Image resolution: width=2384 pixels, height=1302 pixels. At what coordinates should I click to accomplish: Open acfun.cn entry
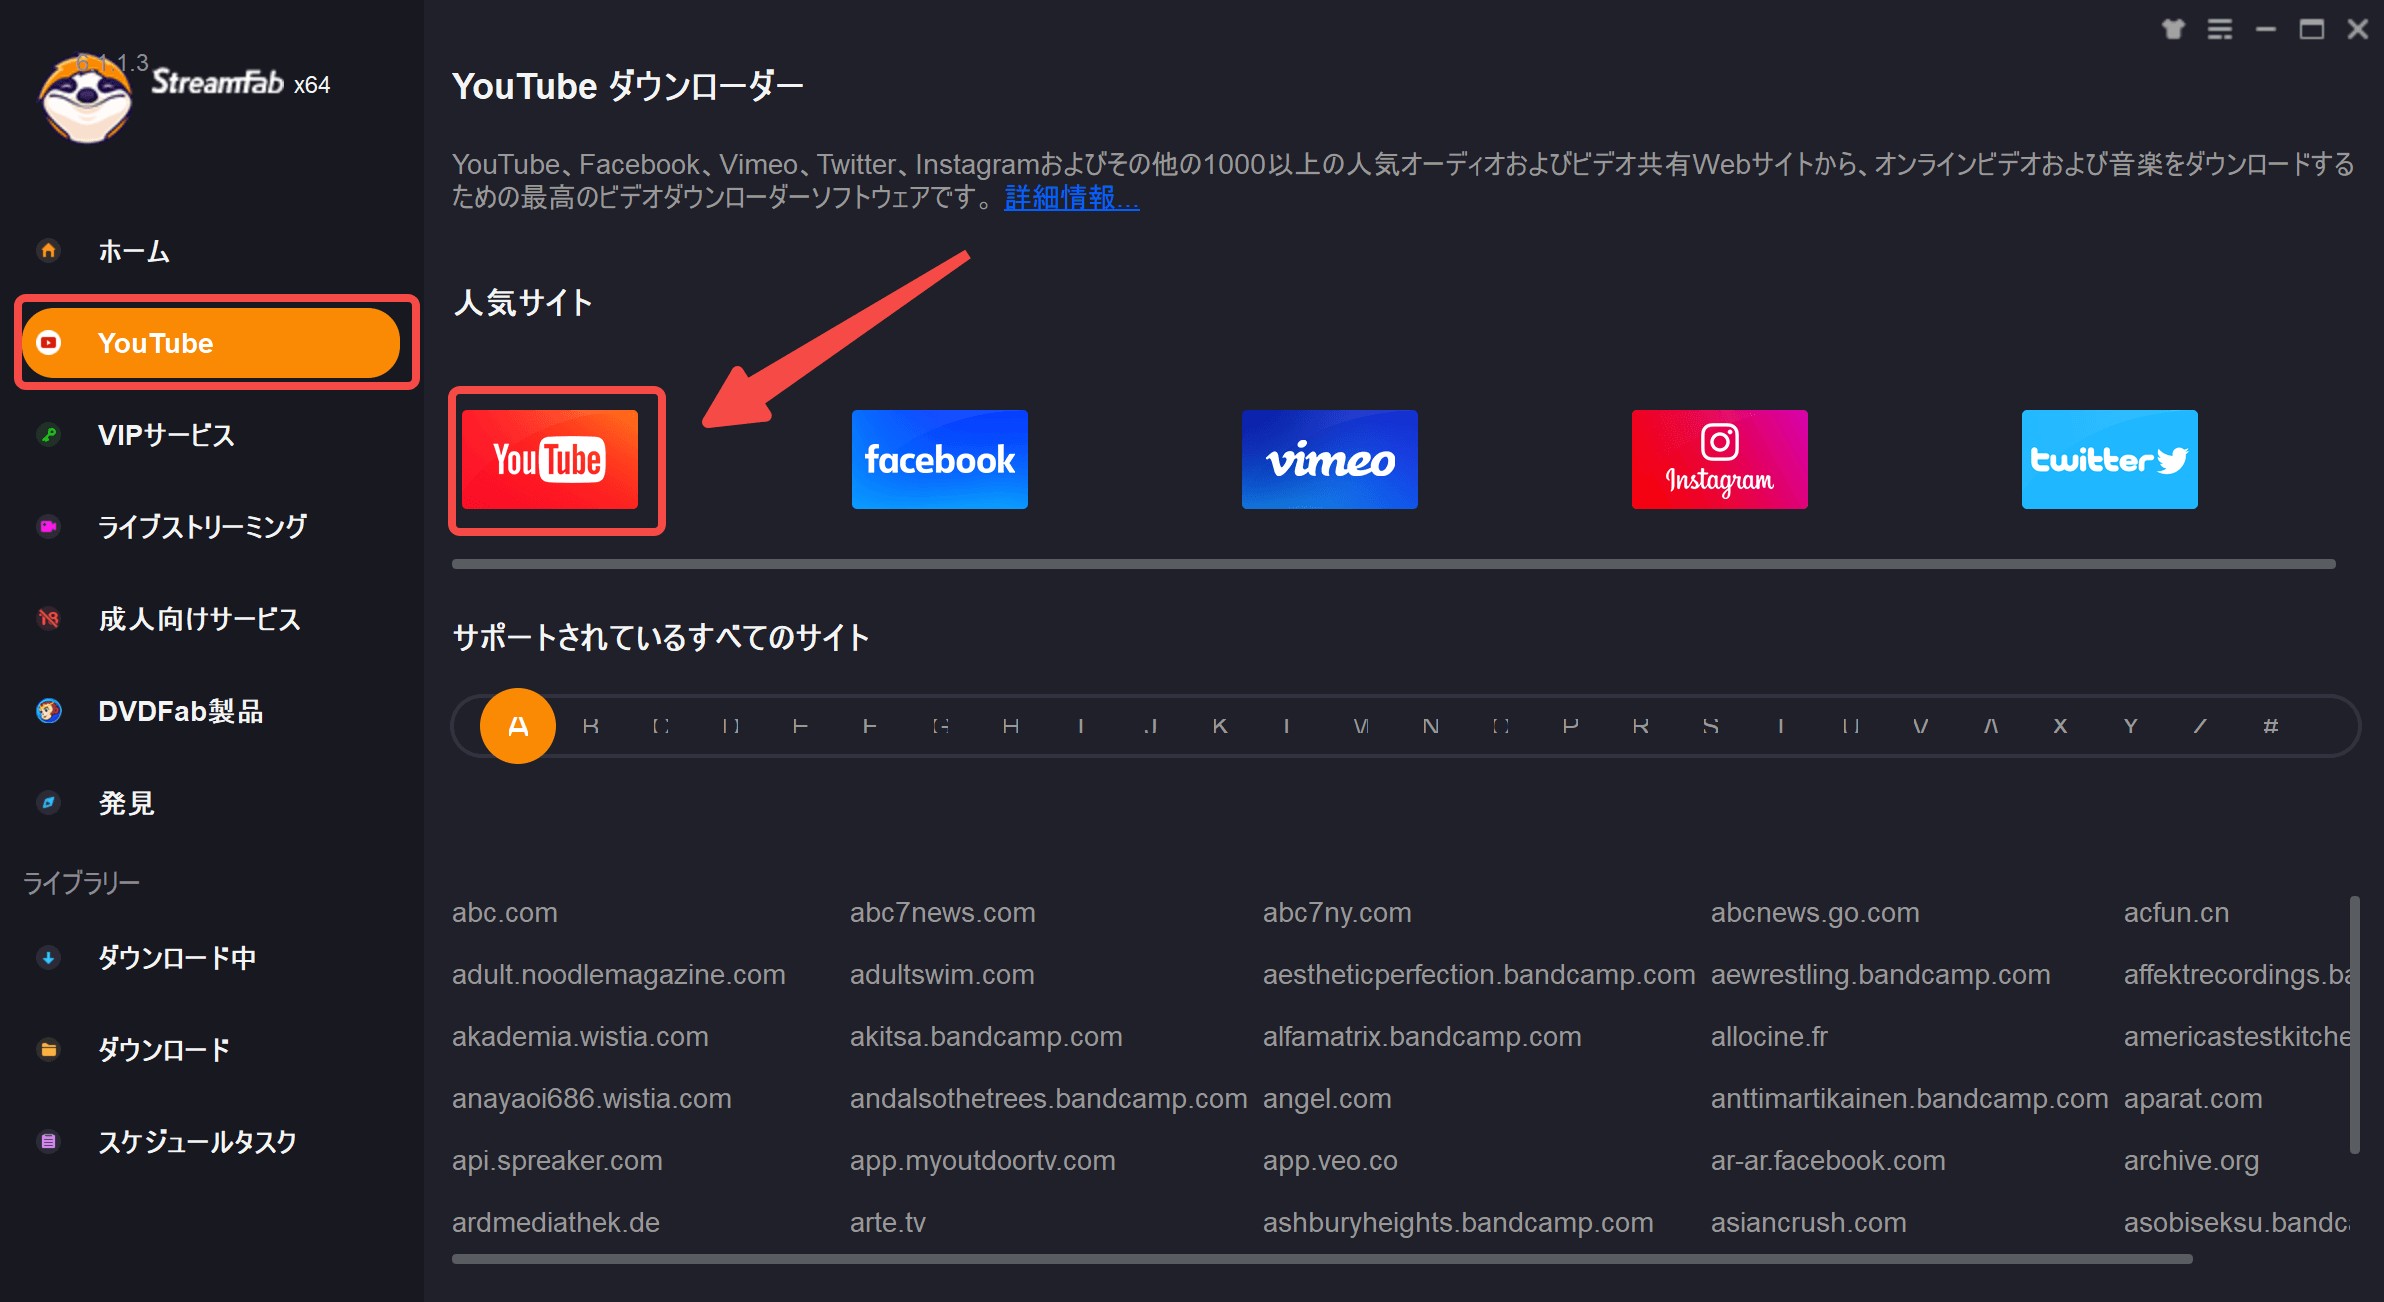point(2176,912)
